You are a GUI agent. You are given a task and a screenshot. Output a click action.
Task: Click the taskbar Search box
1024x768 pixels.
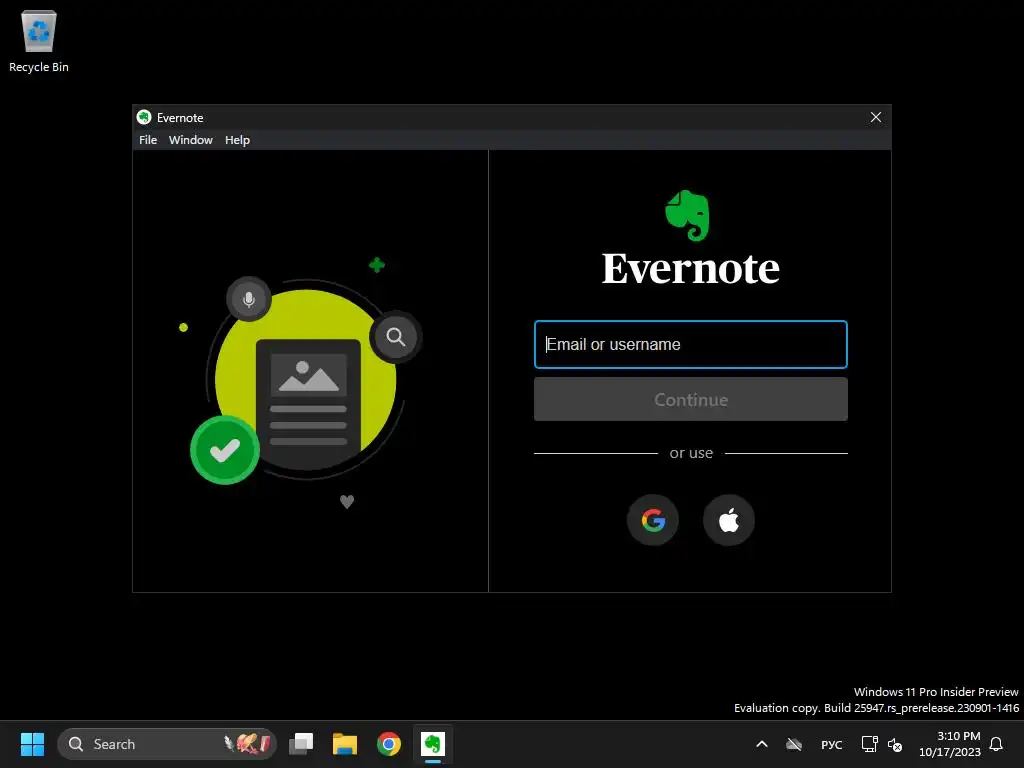(x=167, y=744)
